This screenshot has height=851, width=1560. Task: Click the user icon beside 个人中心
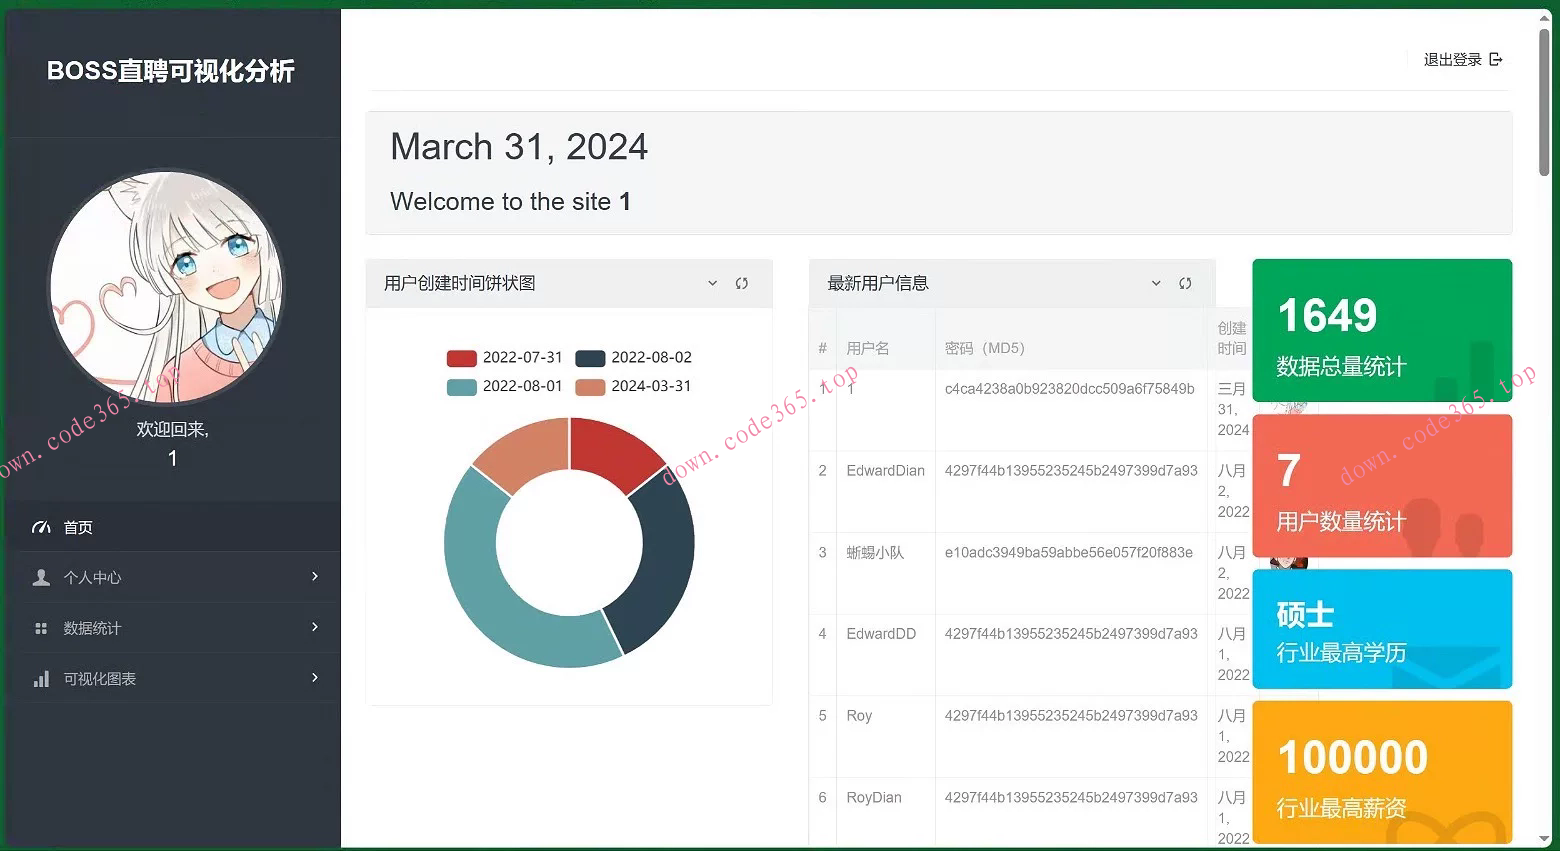(41, 578)
